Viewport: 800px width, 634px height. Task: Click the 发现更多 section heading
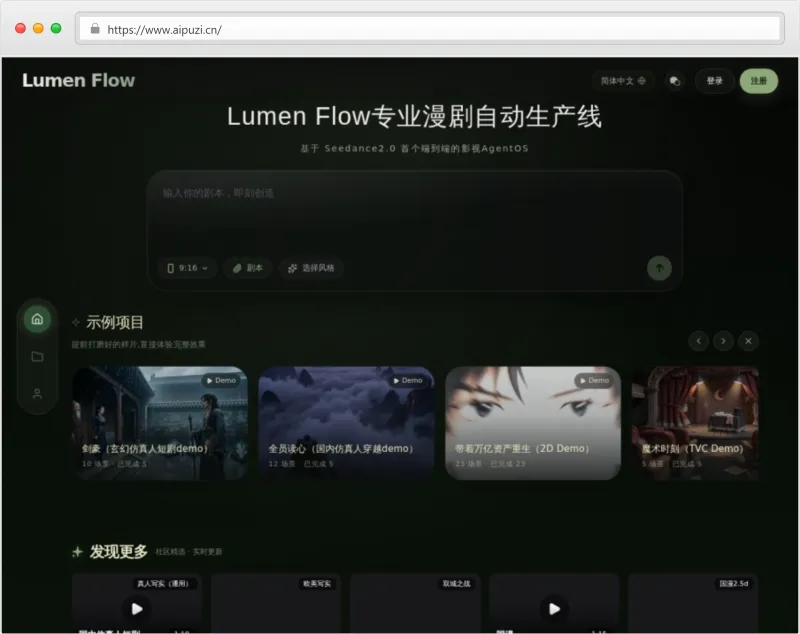click(118, 551)
